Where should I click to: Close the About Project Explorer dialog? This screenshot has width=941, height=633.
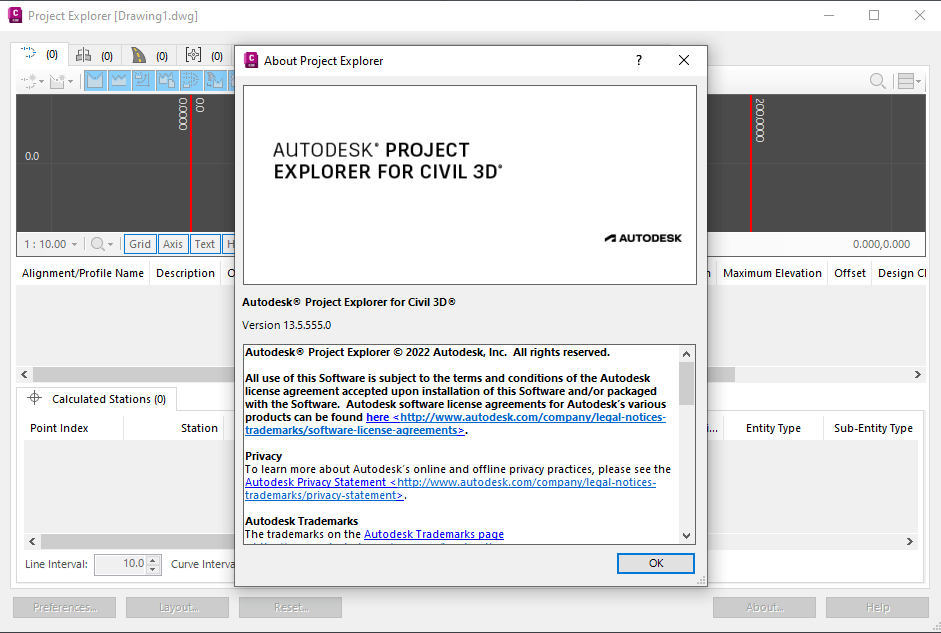pos(684,60)
